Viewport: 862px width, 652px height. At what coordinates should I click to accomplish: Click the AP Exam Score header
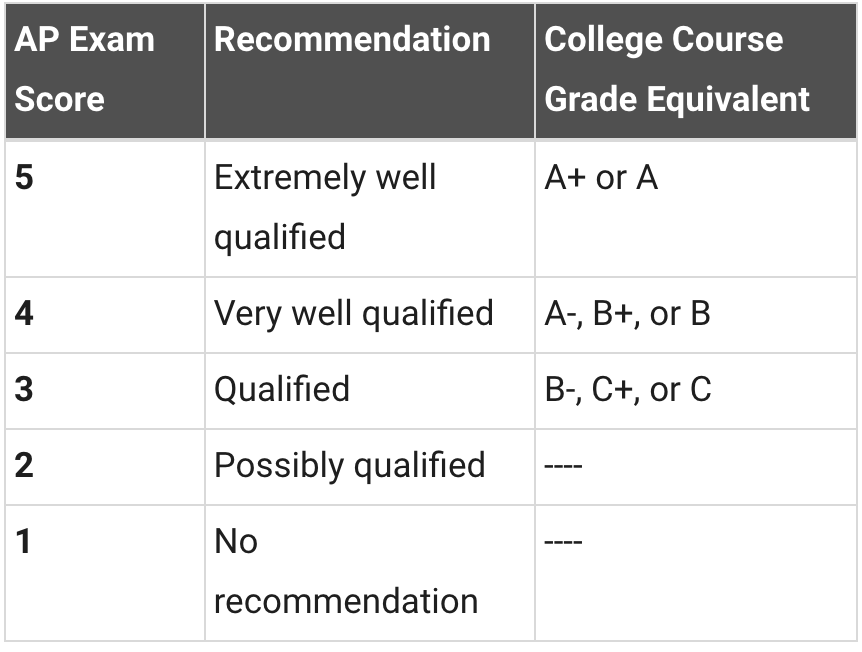tap(105, 70)
